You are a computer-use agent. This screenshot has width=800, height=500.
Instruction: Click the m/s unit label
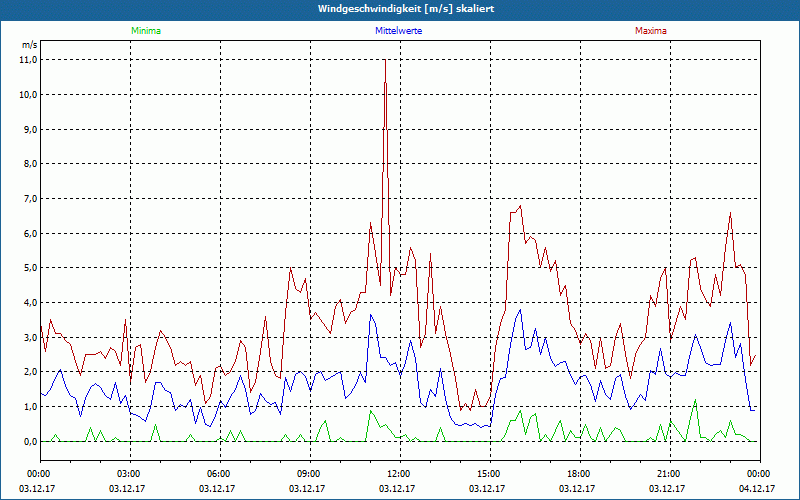(29, 45)
